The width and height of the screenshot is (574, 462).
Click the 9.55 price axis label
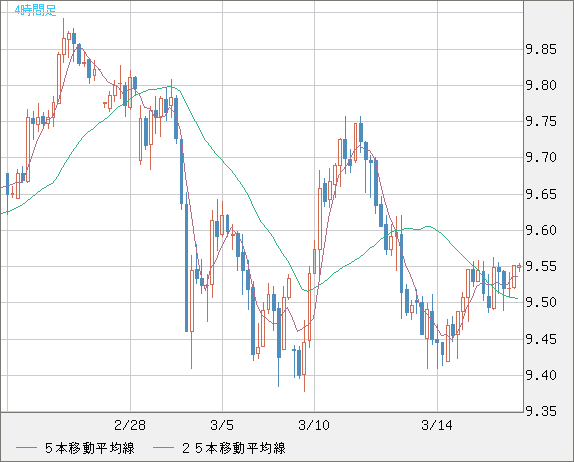(x=541, y=267)
